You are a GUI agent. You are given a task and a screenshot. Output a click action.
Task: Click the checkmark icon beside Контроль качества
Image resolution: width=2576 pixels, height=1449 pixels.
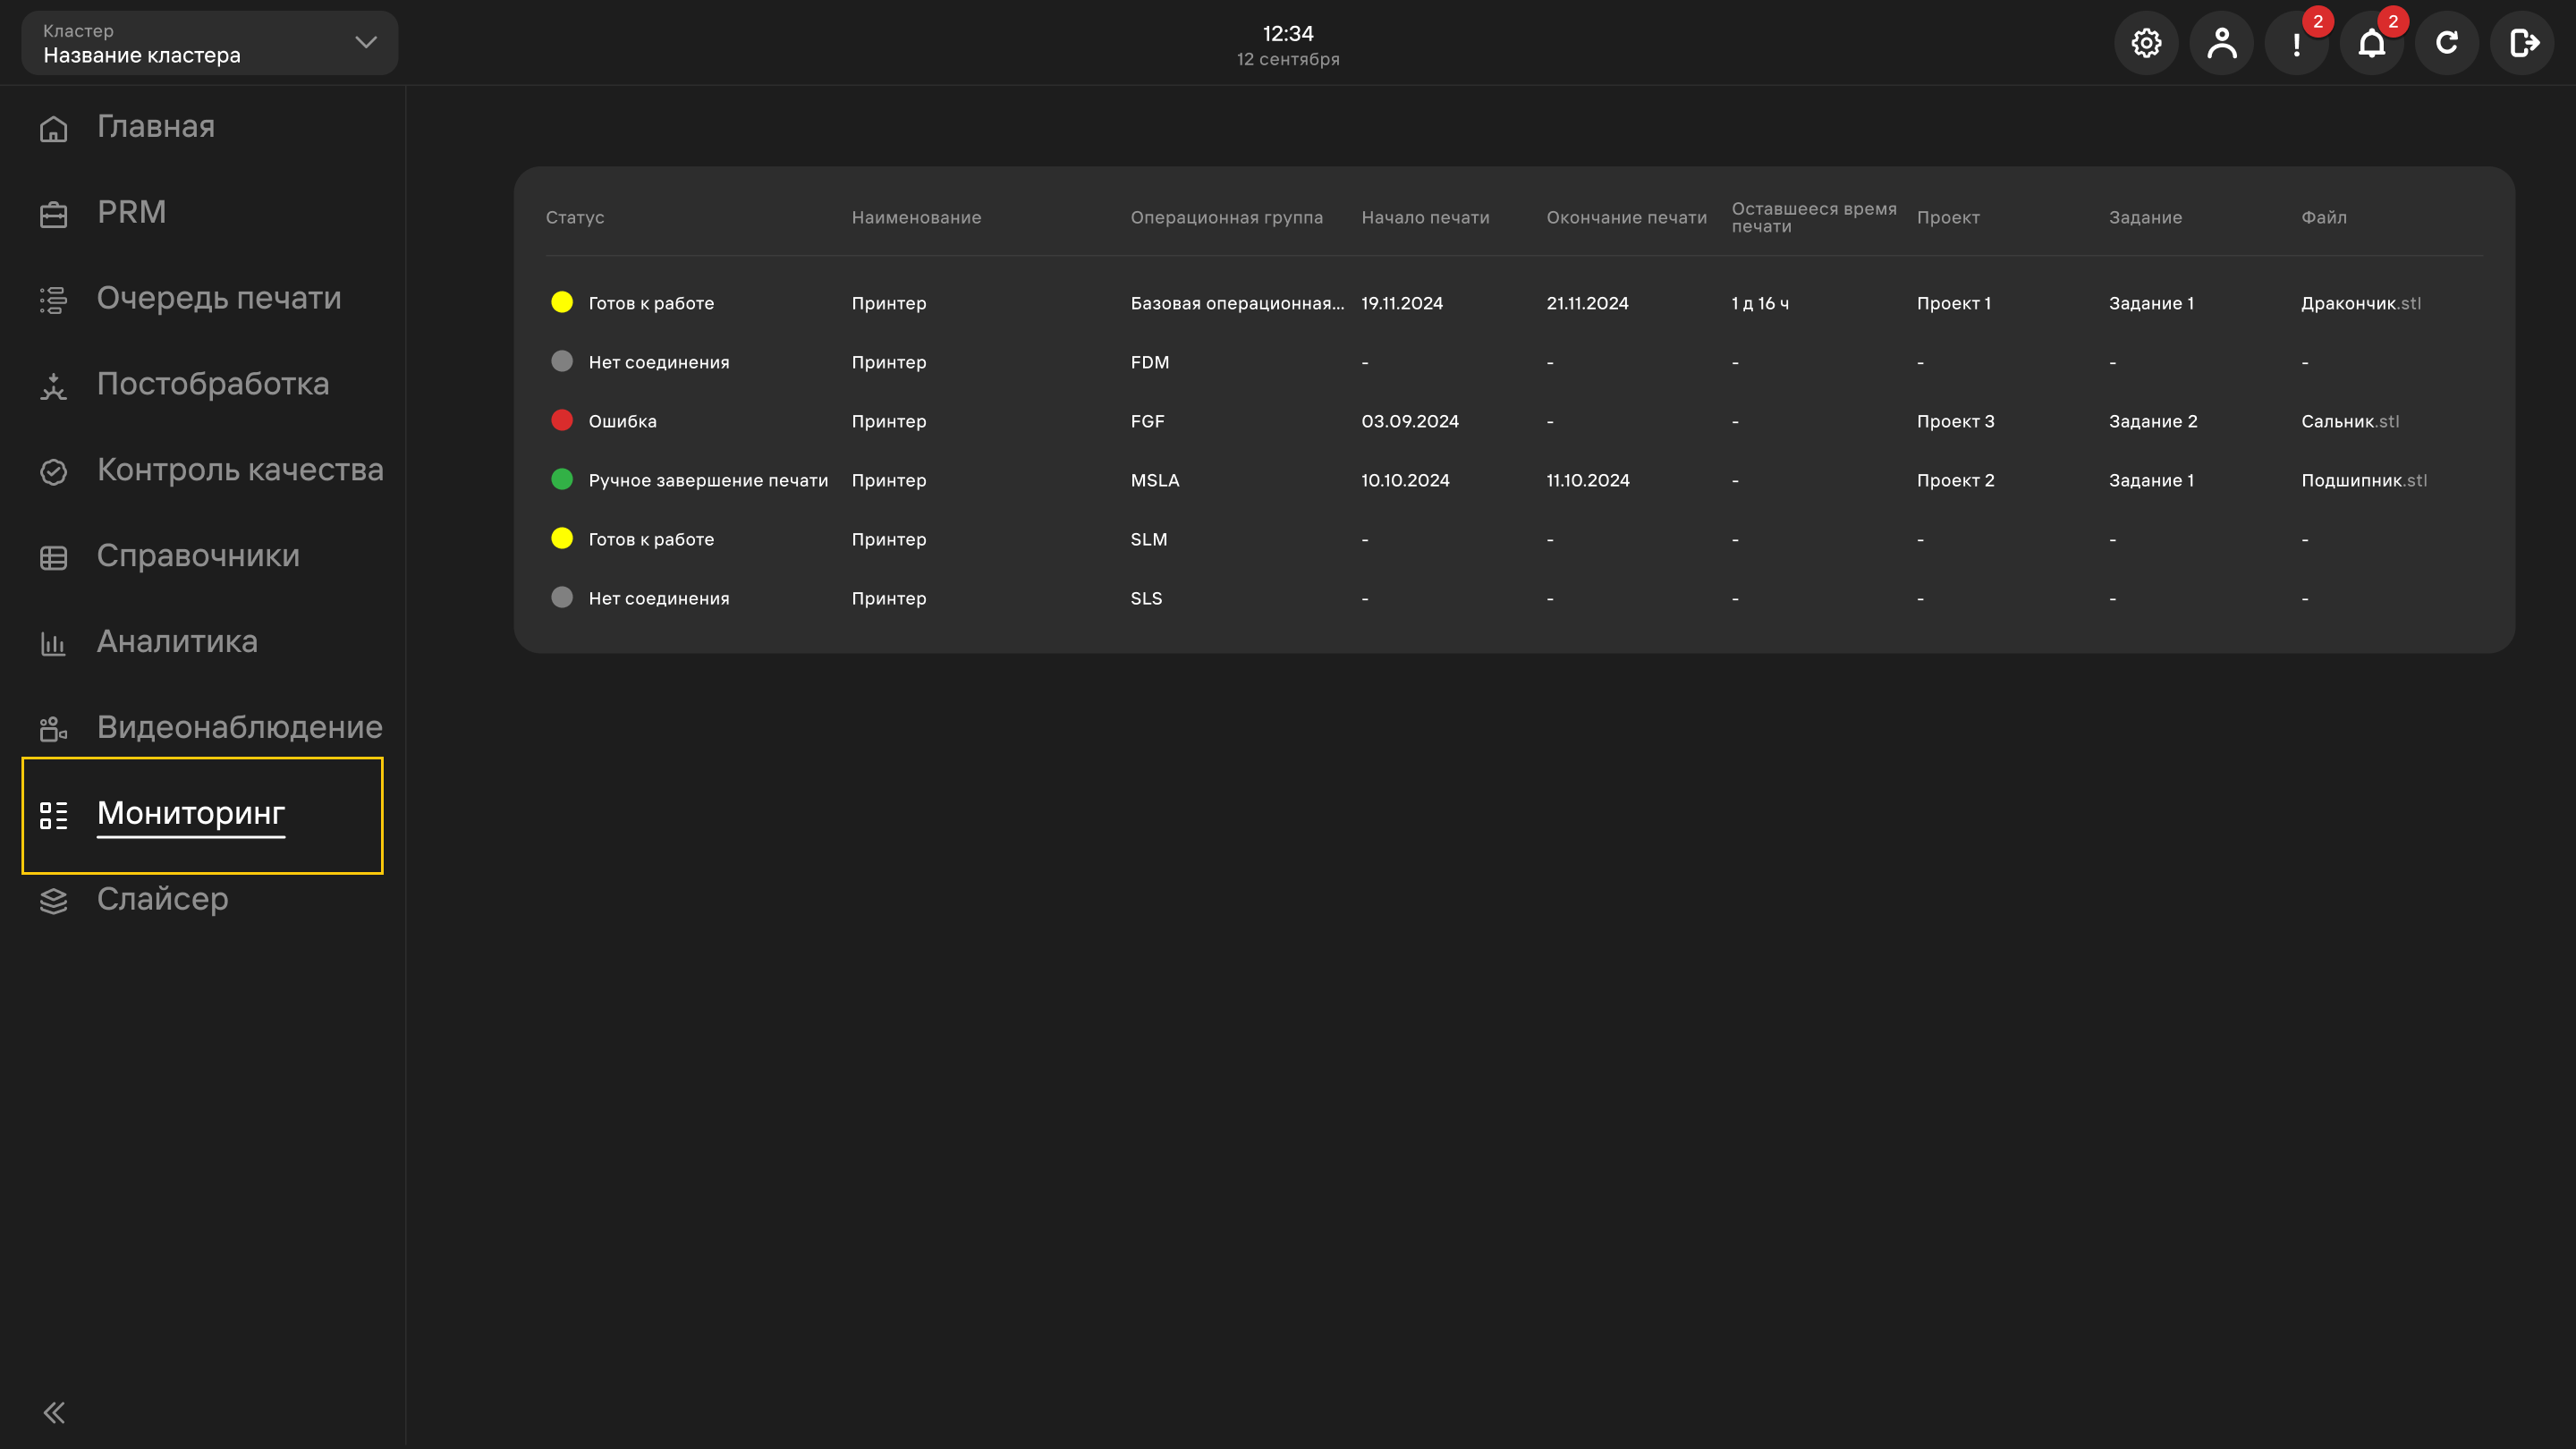click(x=53, y=471)
